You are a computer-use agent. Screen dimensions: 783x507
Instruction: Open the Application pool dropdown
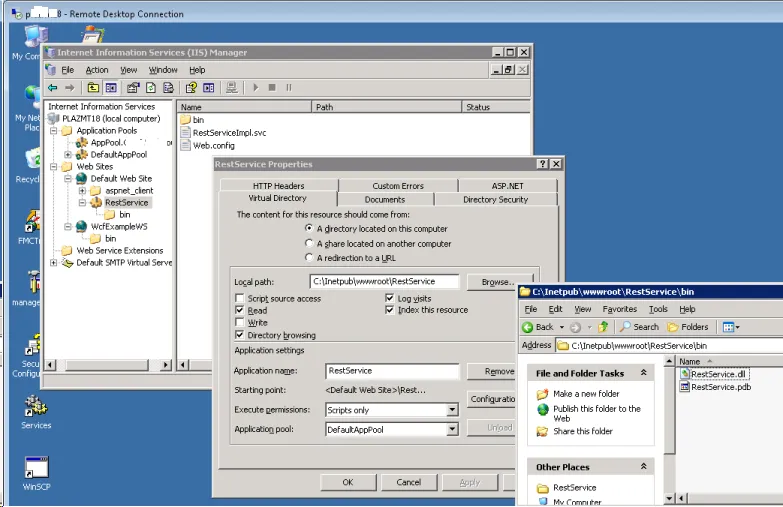[x=452, y=430]
